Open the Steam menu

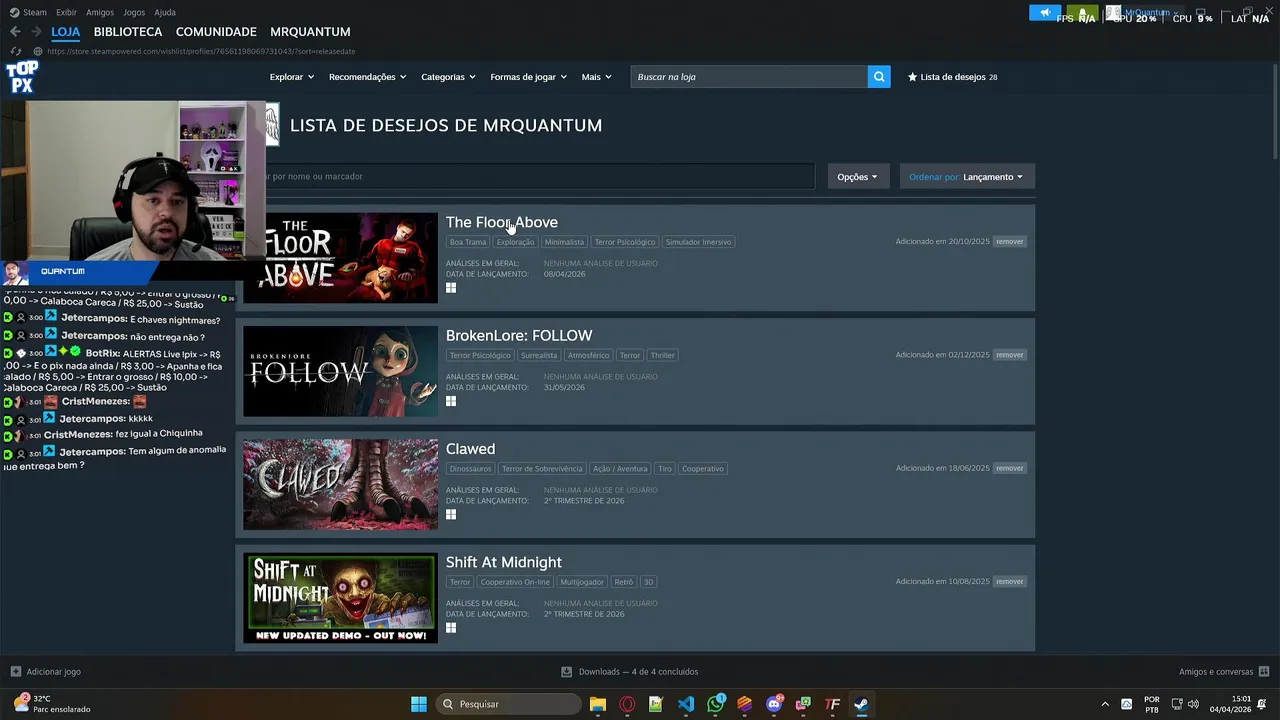(x=28, y=12)
